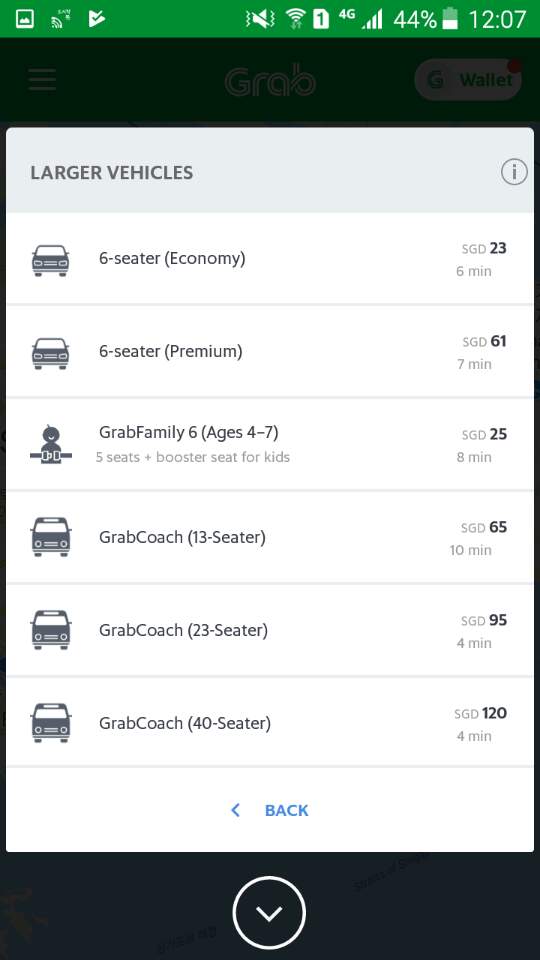Open the Wallet button
The height and width of the screenshot is (960, 540).
(468, 80)
